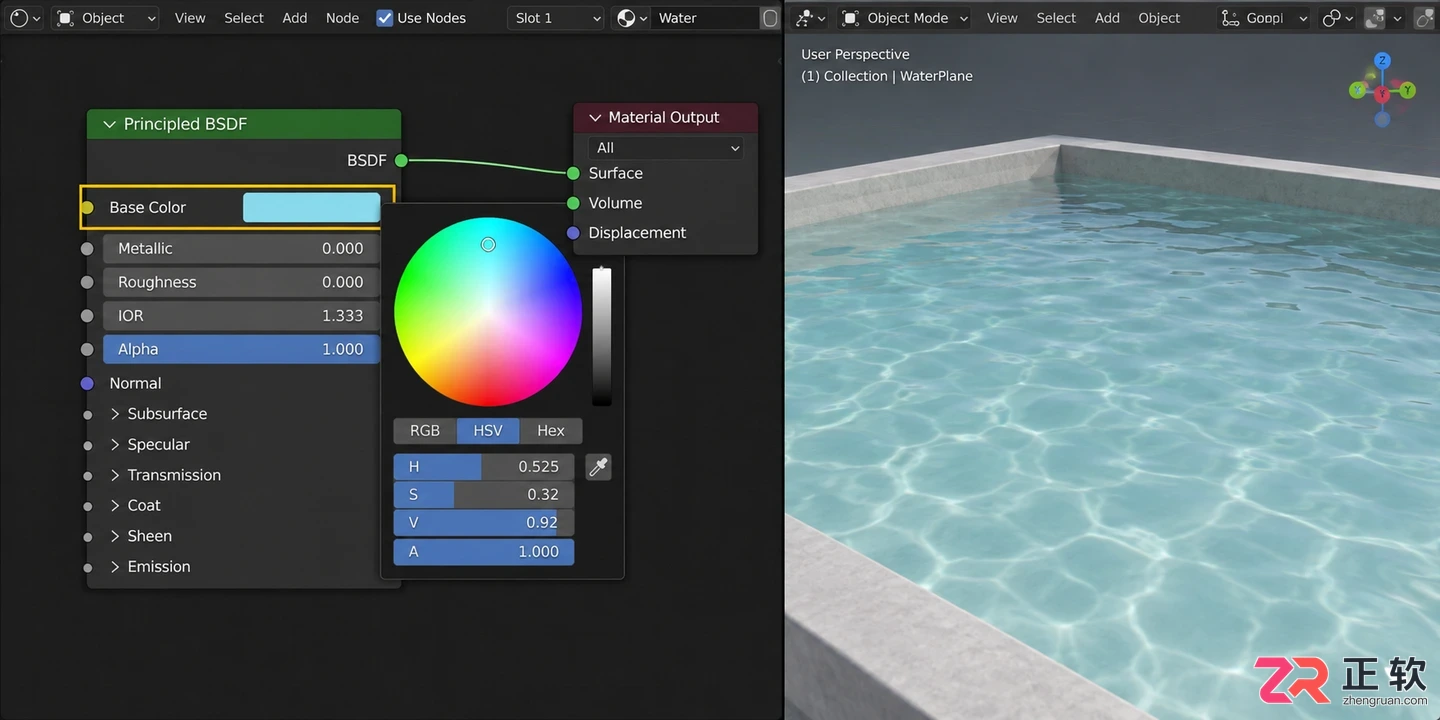Viewport: 1440px width, 720px height.
Task: Click the Normal input socket
Action: [x=87, y=383]
